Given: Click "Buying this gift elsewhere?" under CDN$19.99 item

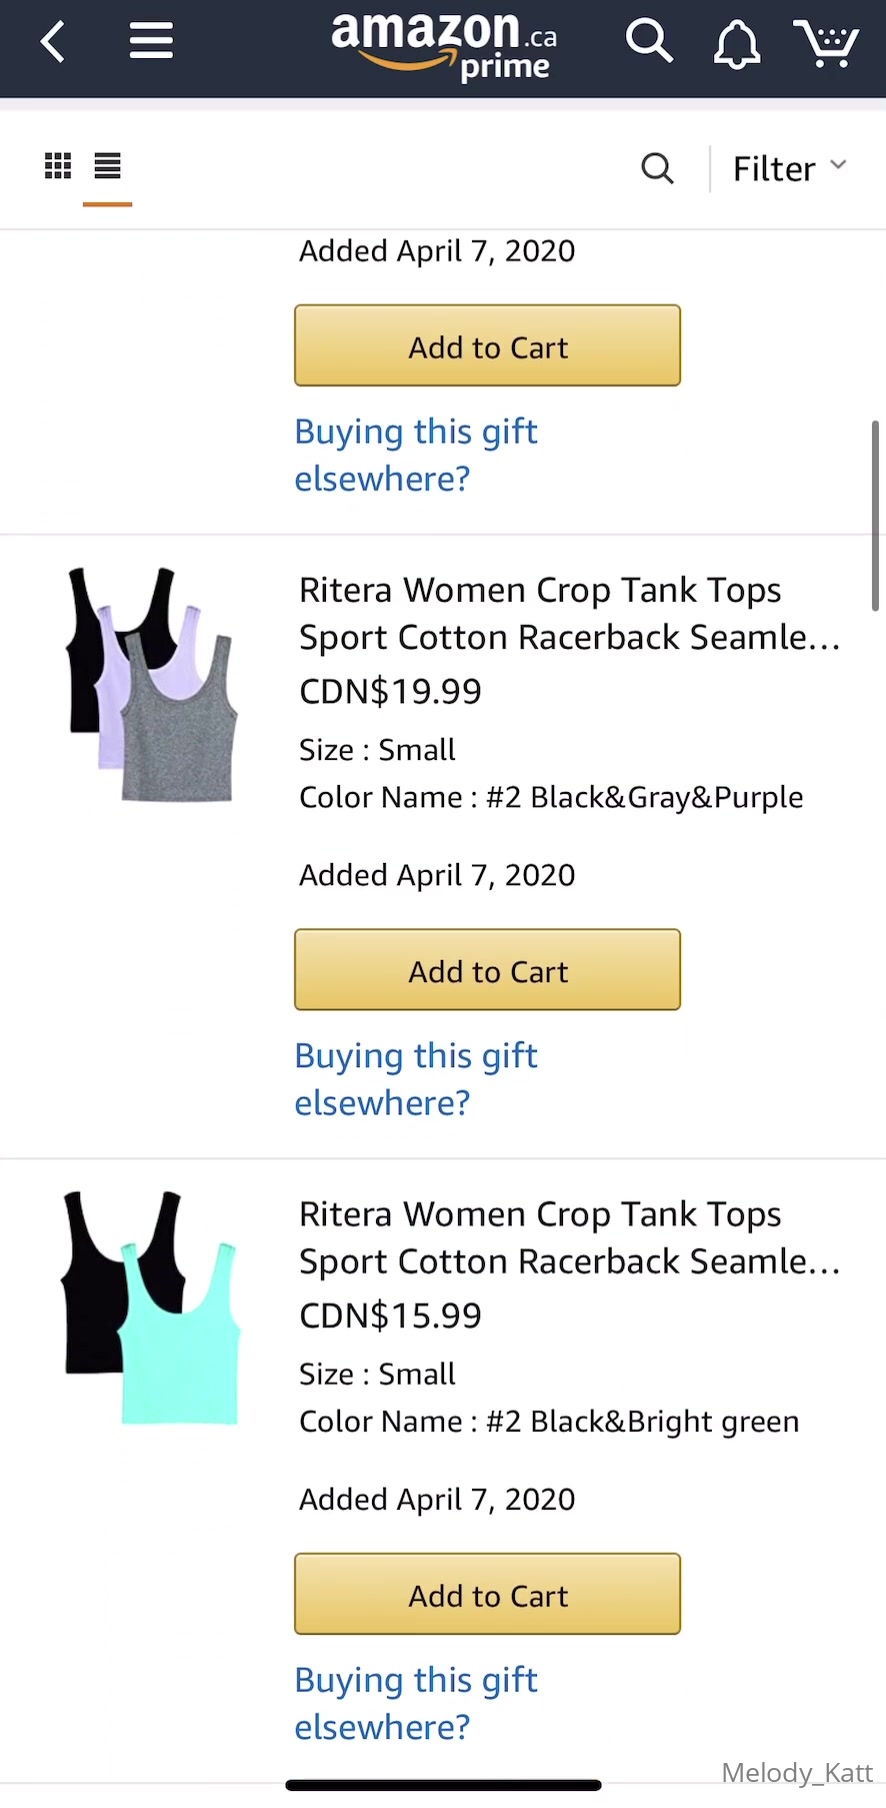Looking at the screenshot, I should (x=415, y=1080).
